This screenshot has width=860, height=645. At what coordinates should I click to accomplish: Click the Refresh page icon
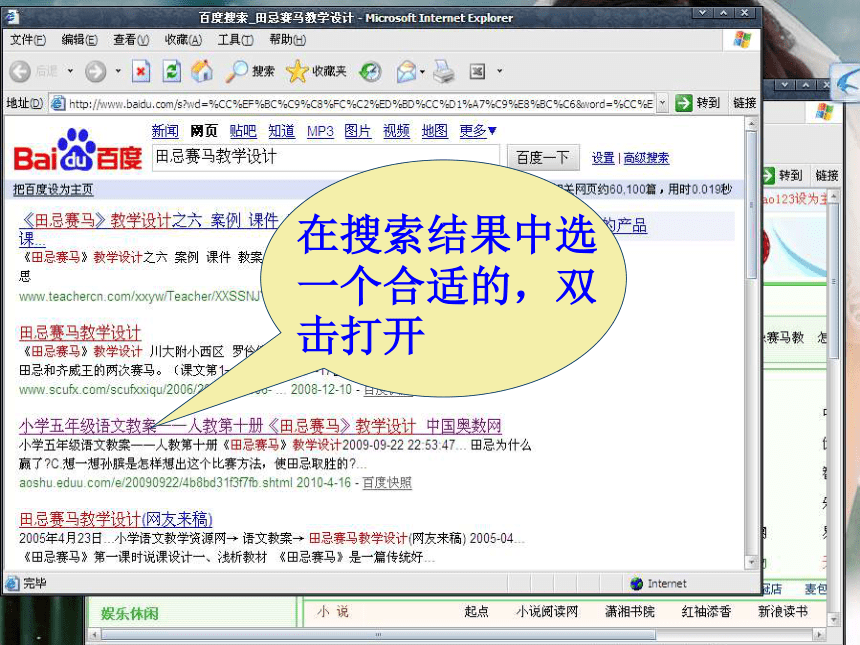pyautogui.click(x=172, y=71)
